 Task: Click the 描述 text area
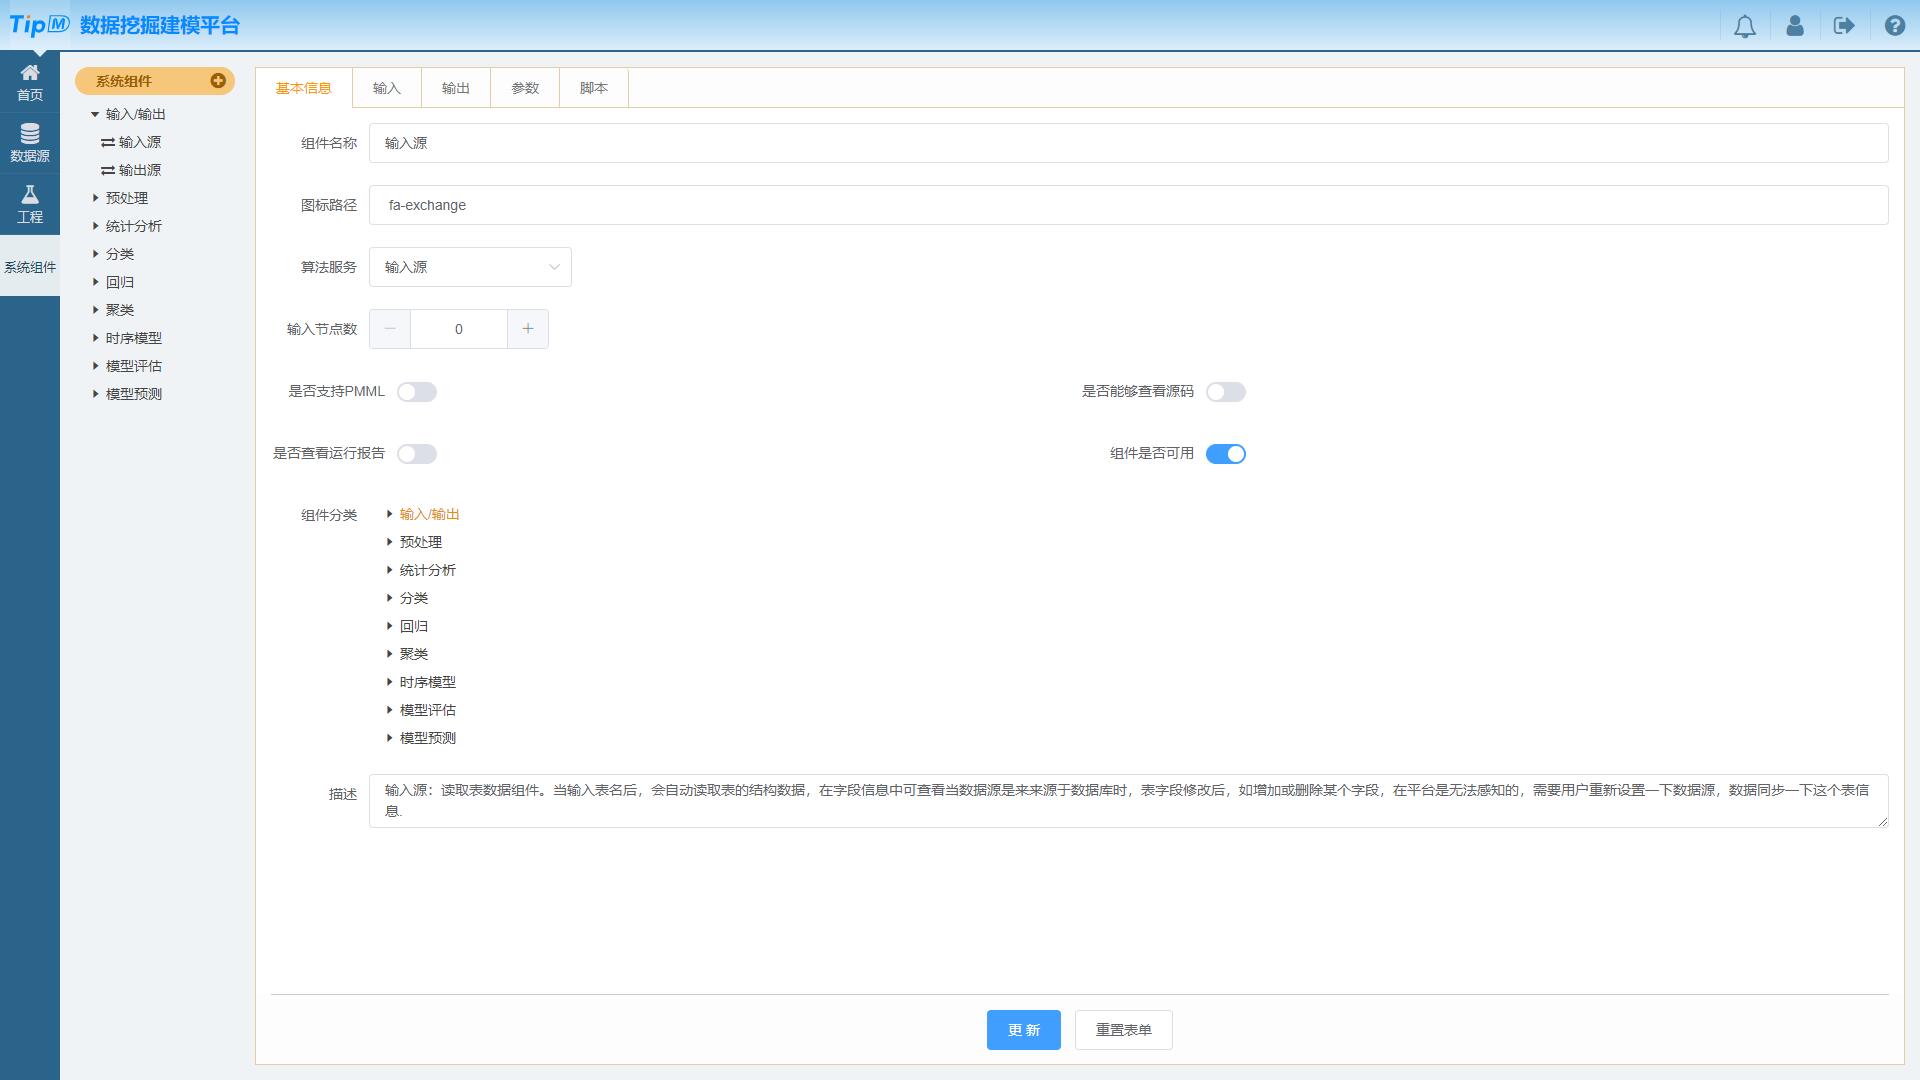[x=1128, y=801]
